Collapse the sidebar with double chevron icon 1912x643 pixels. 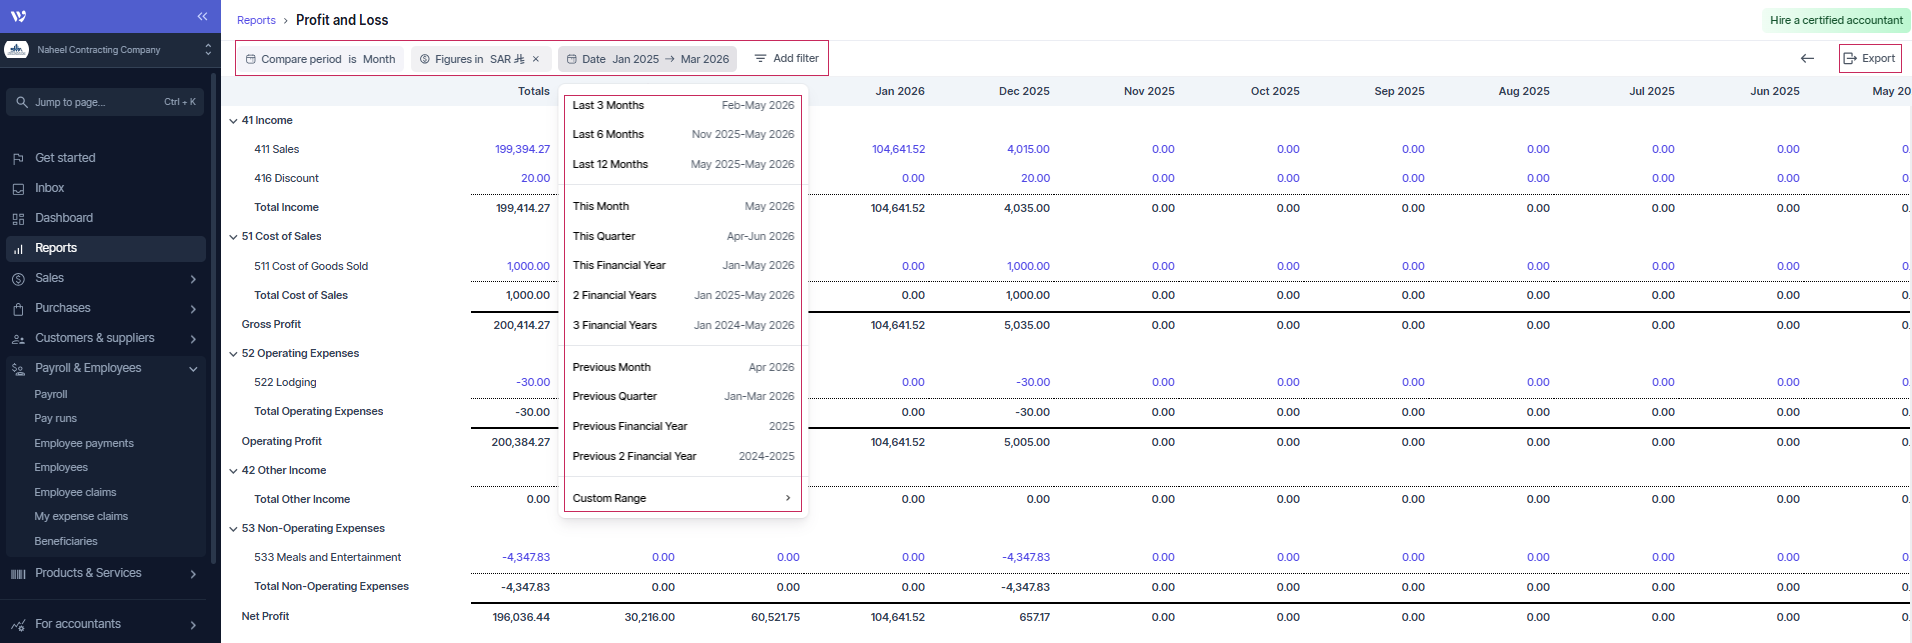[202, 17]
